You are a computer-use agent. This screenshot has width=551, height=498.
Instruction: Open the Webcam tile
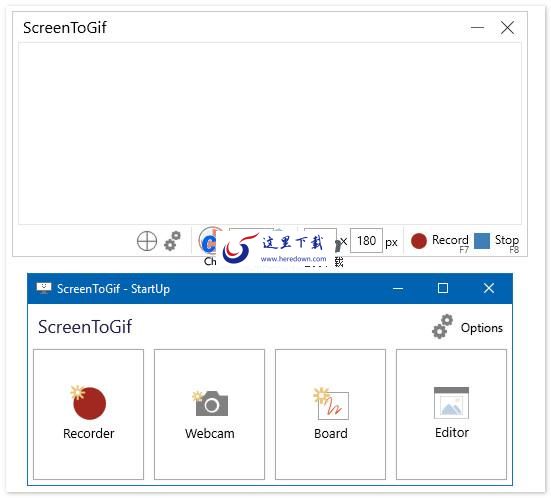coord(209,414)
